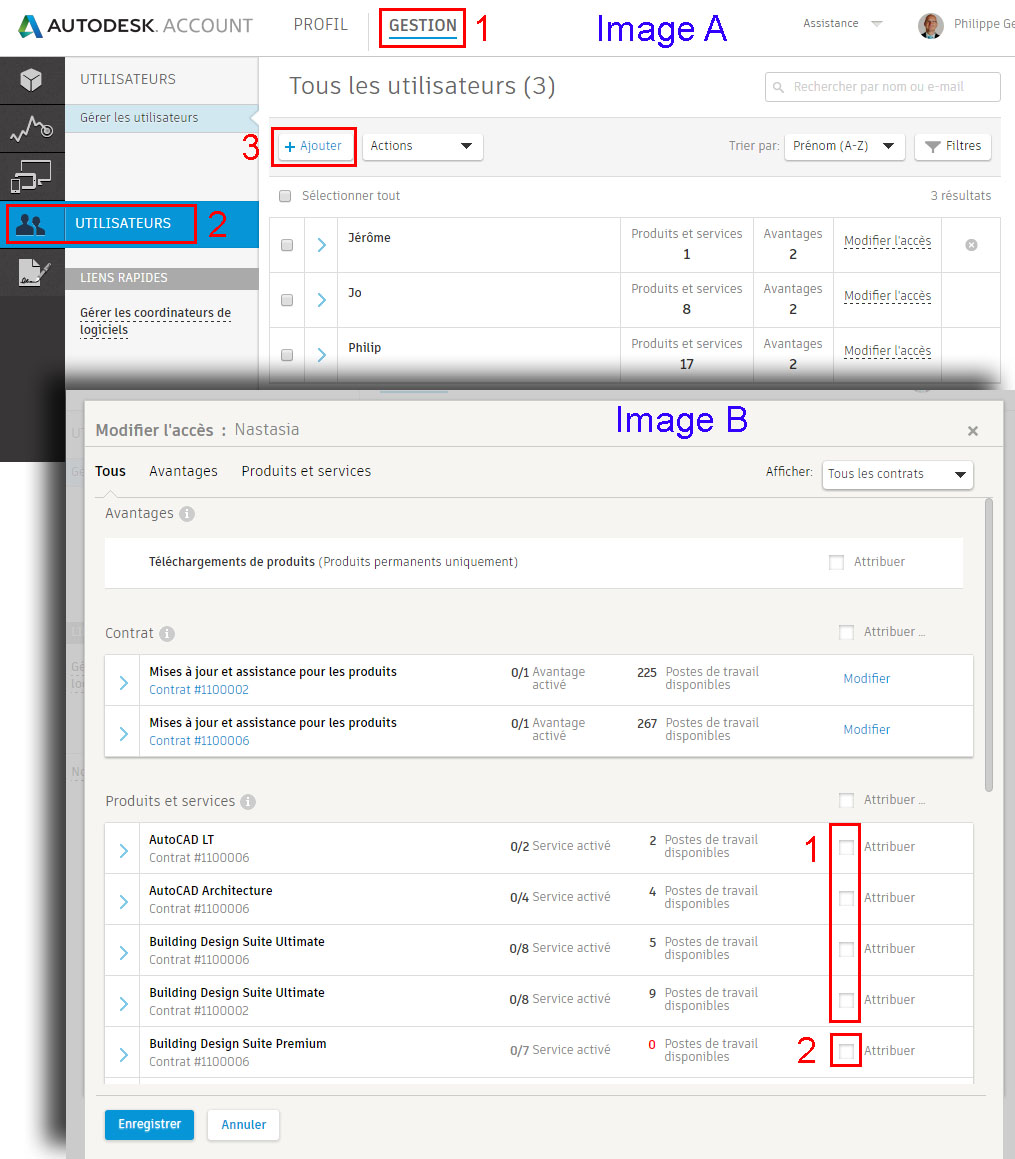Screen dimensions: 1015x1159
Task: Open the Tous les contrats dropdown
Action: 897,474
